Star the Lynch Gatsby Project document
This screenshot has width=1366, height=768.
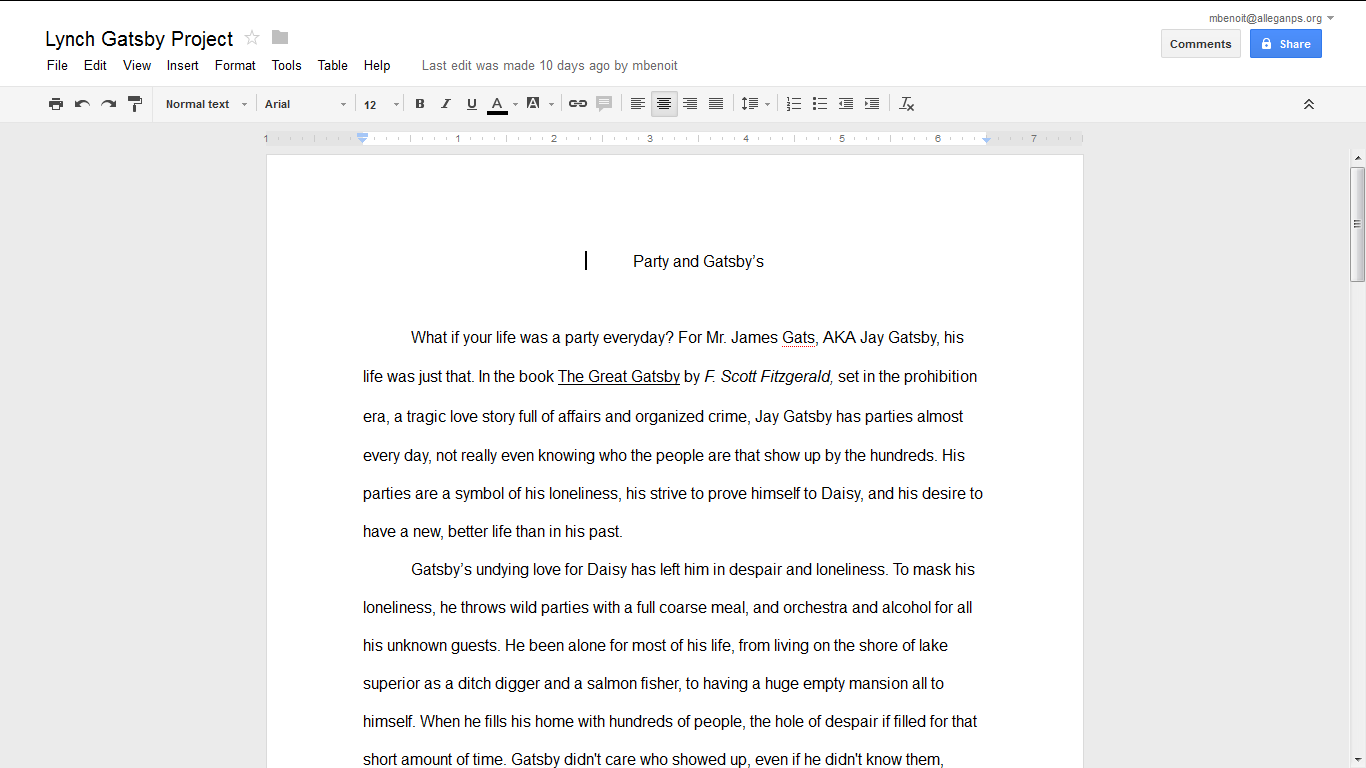(252, 38)
